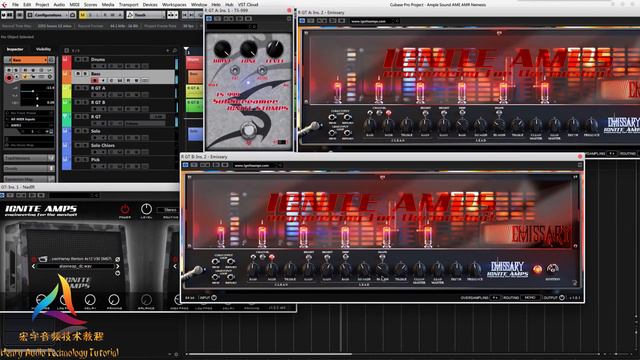Mute the Bass track
Screen dimensions: 640x360
78,73
